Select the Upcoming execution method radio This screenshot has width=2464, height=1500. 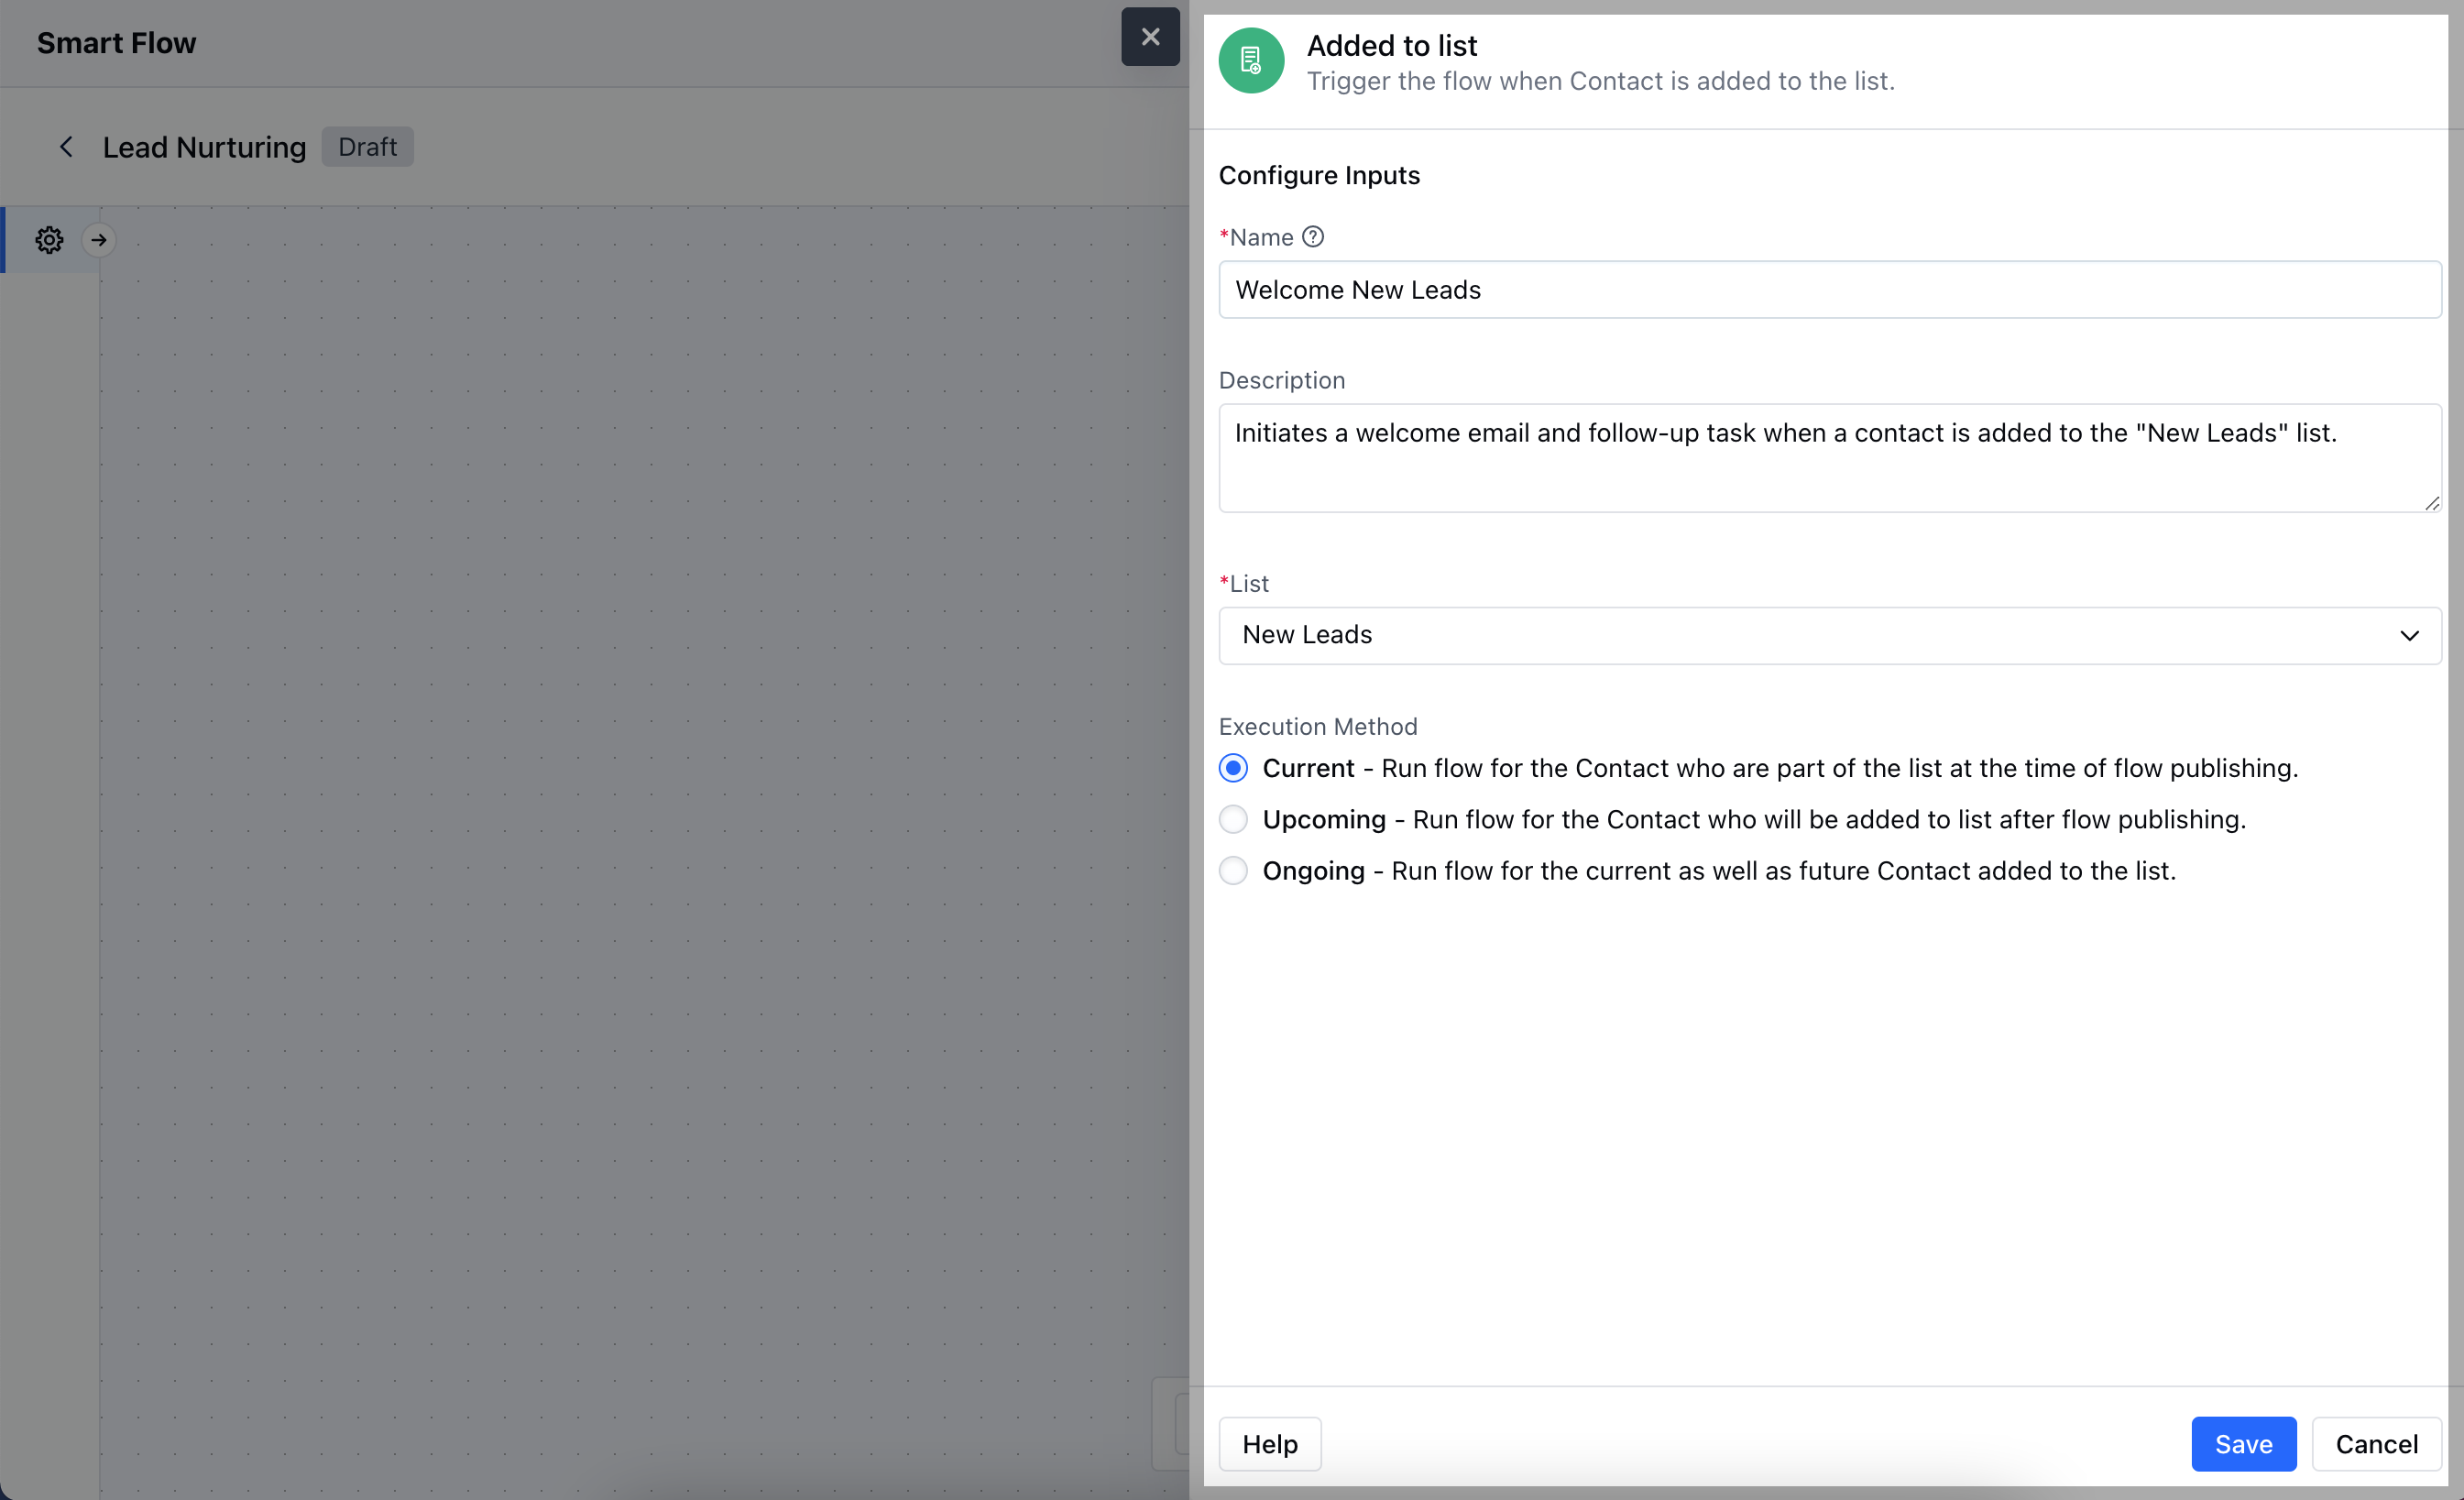coord(1233,819)
